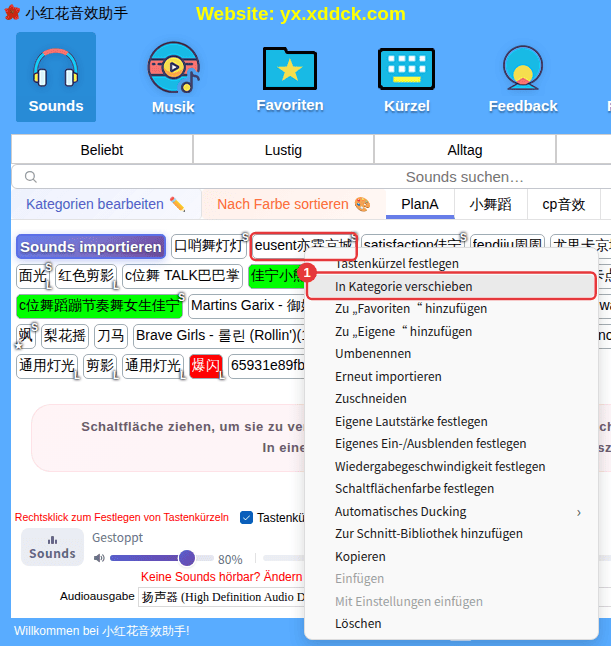
Task: Expand the Automatisches Ducking submenu arrow
Action: 579,512
